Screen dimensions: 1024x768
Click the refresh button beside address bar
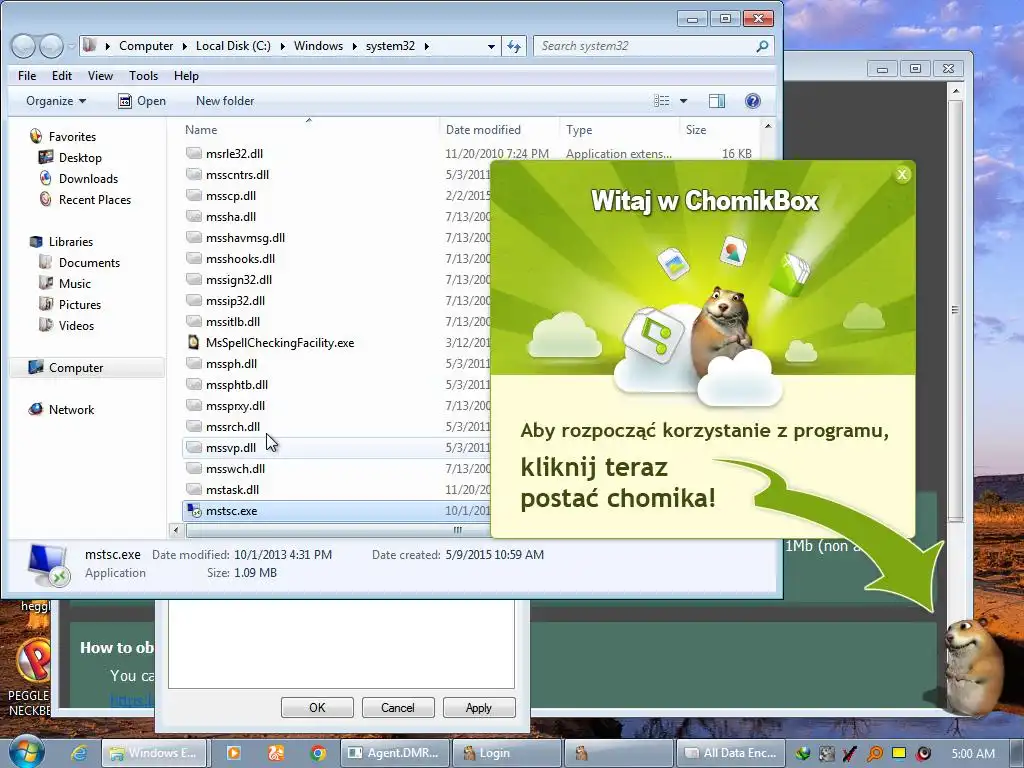click(515, 46)
